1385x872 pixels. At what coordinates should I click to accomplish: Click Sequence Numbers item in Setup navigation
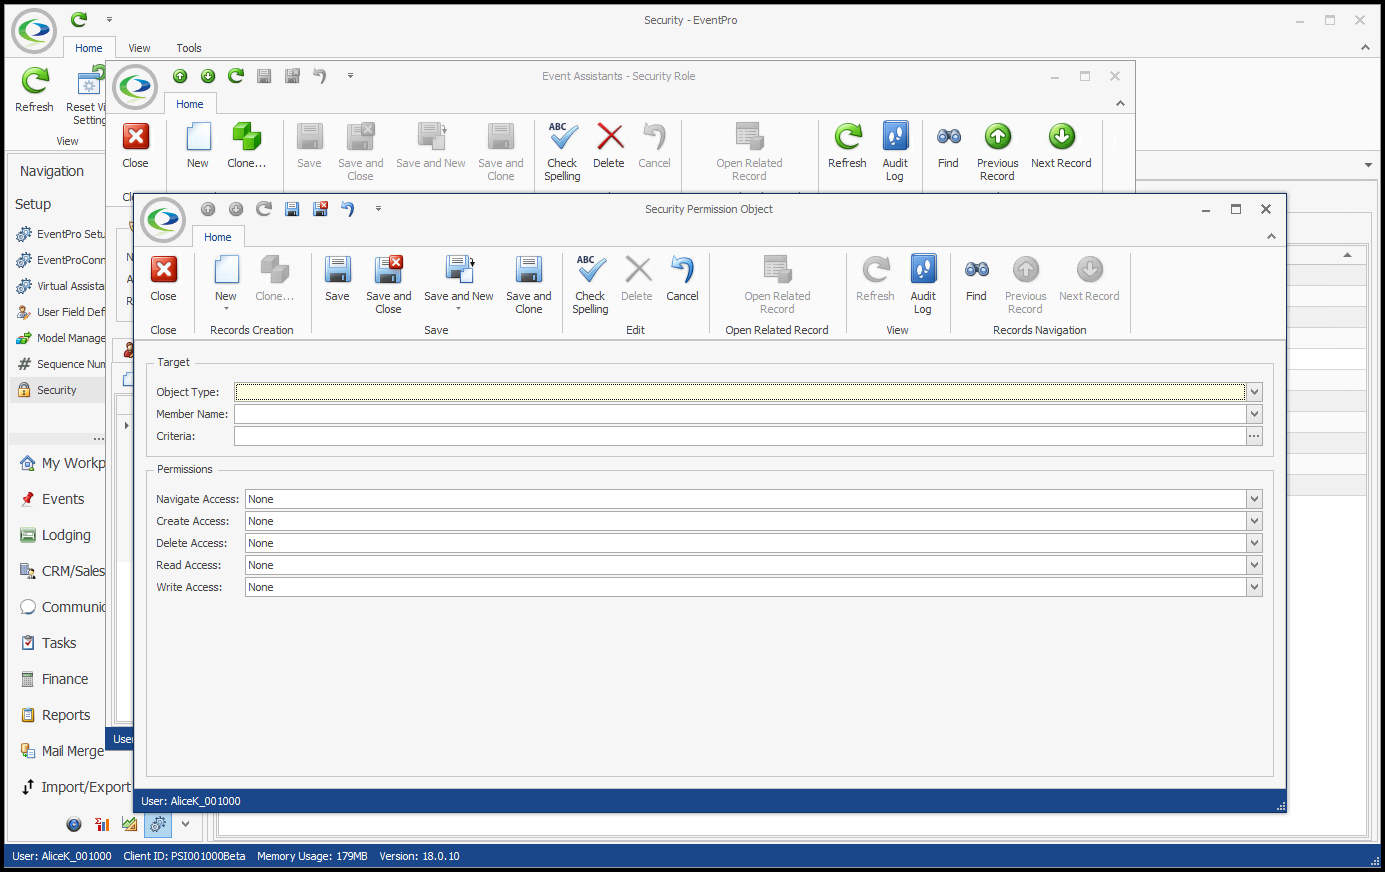62,364
